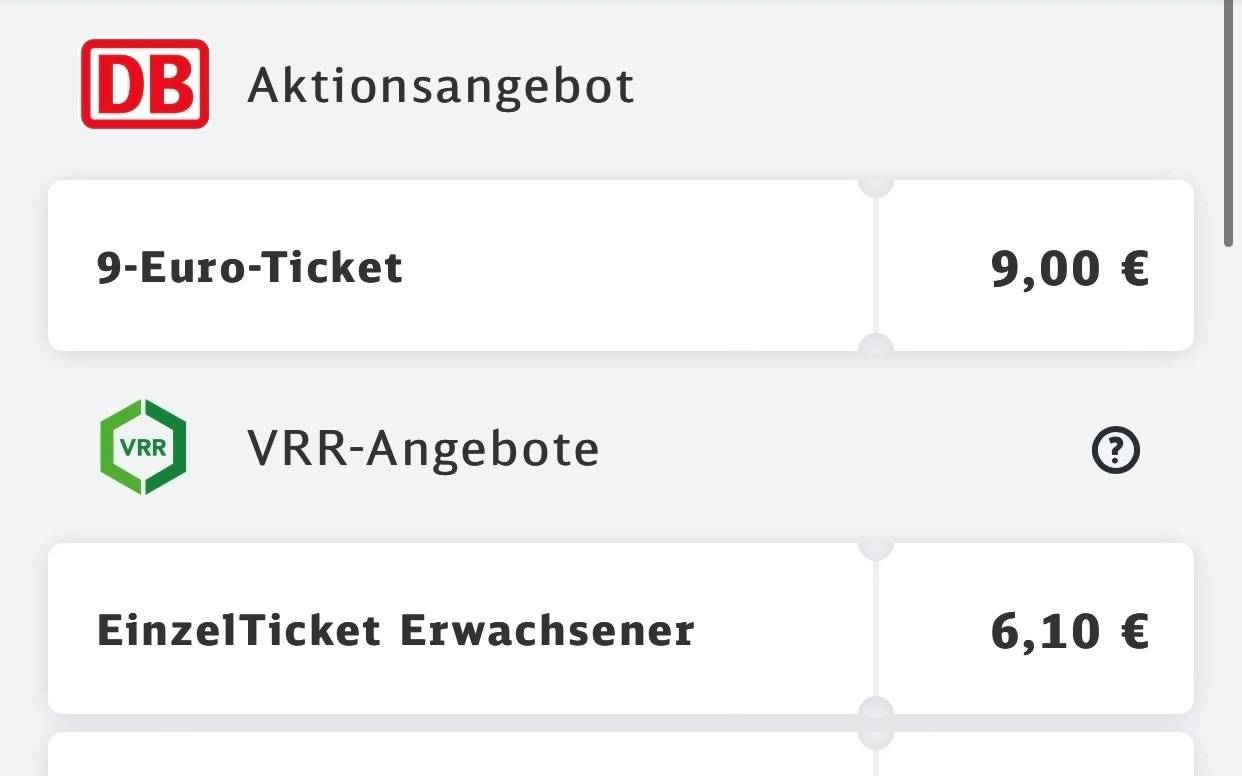
Task: Open the partially visible ticket below EinzelTicket
Action: [450, 756]
